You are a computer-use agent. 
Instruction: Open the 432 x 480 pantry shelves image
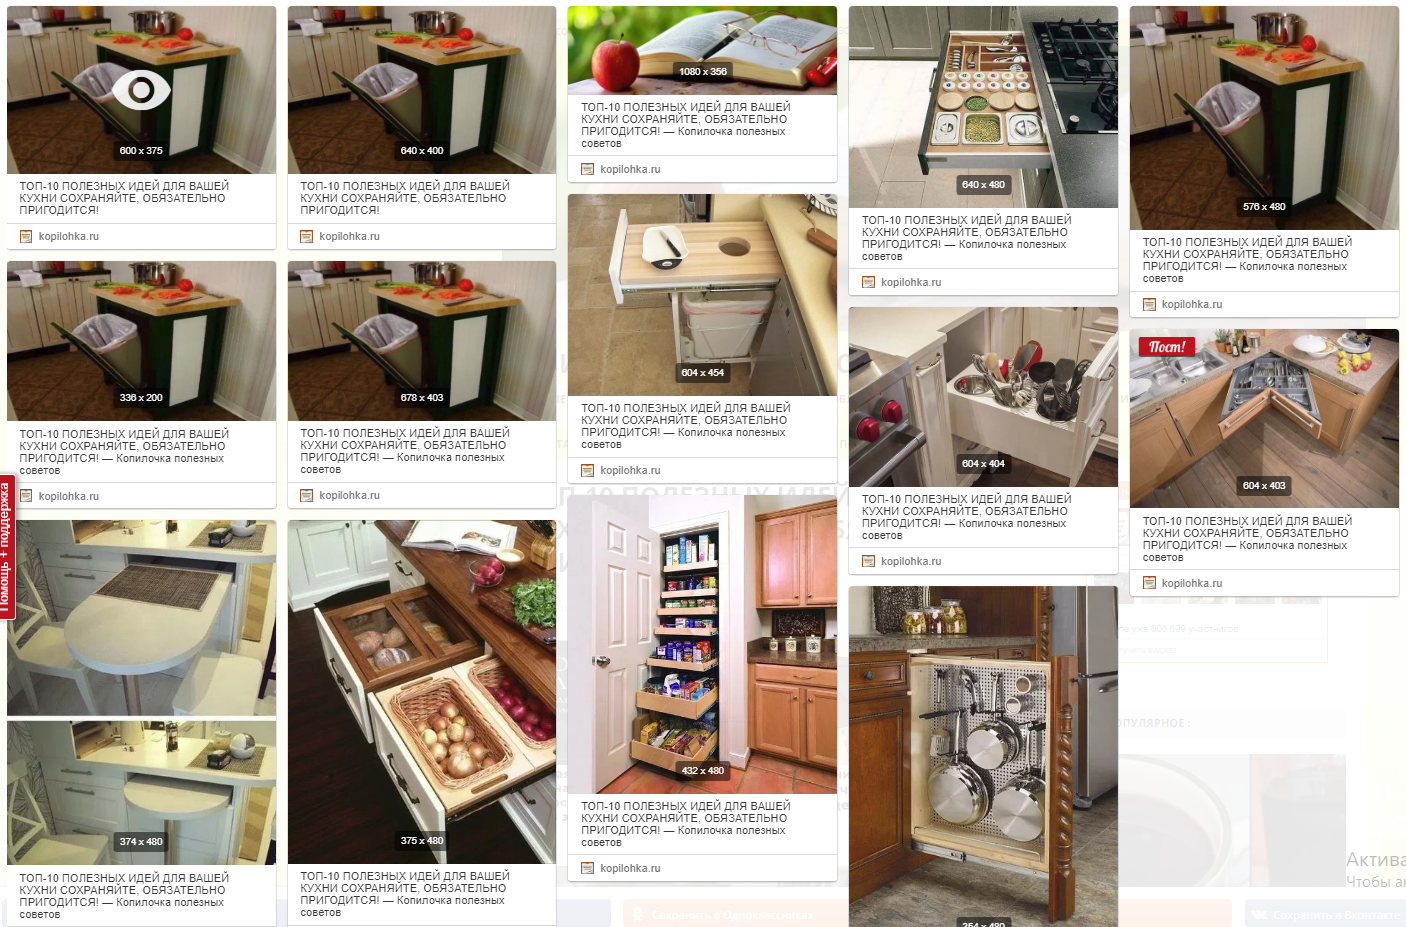tap(702, 644)
